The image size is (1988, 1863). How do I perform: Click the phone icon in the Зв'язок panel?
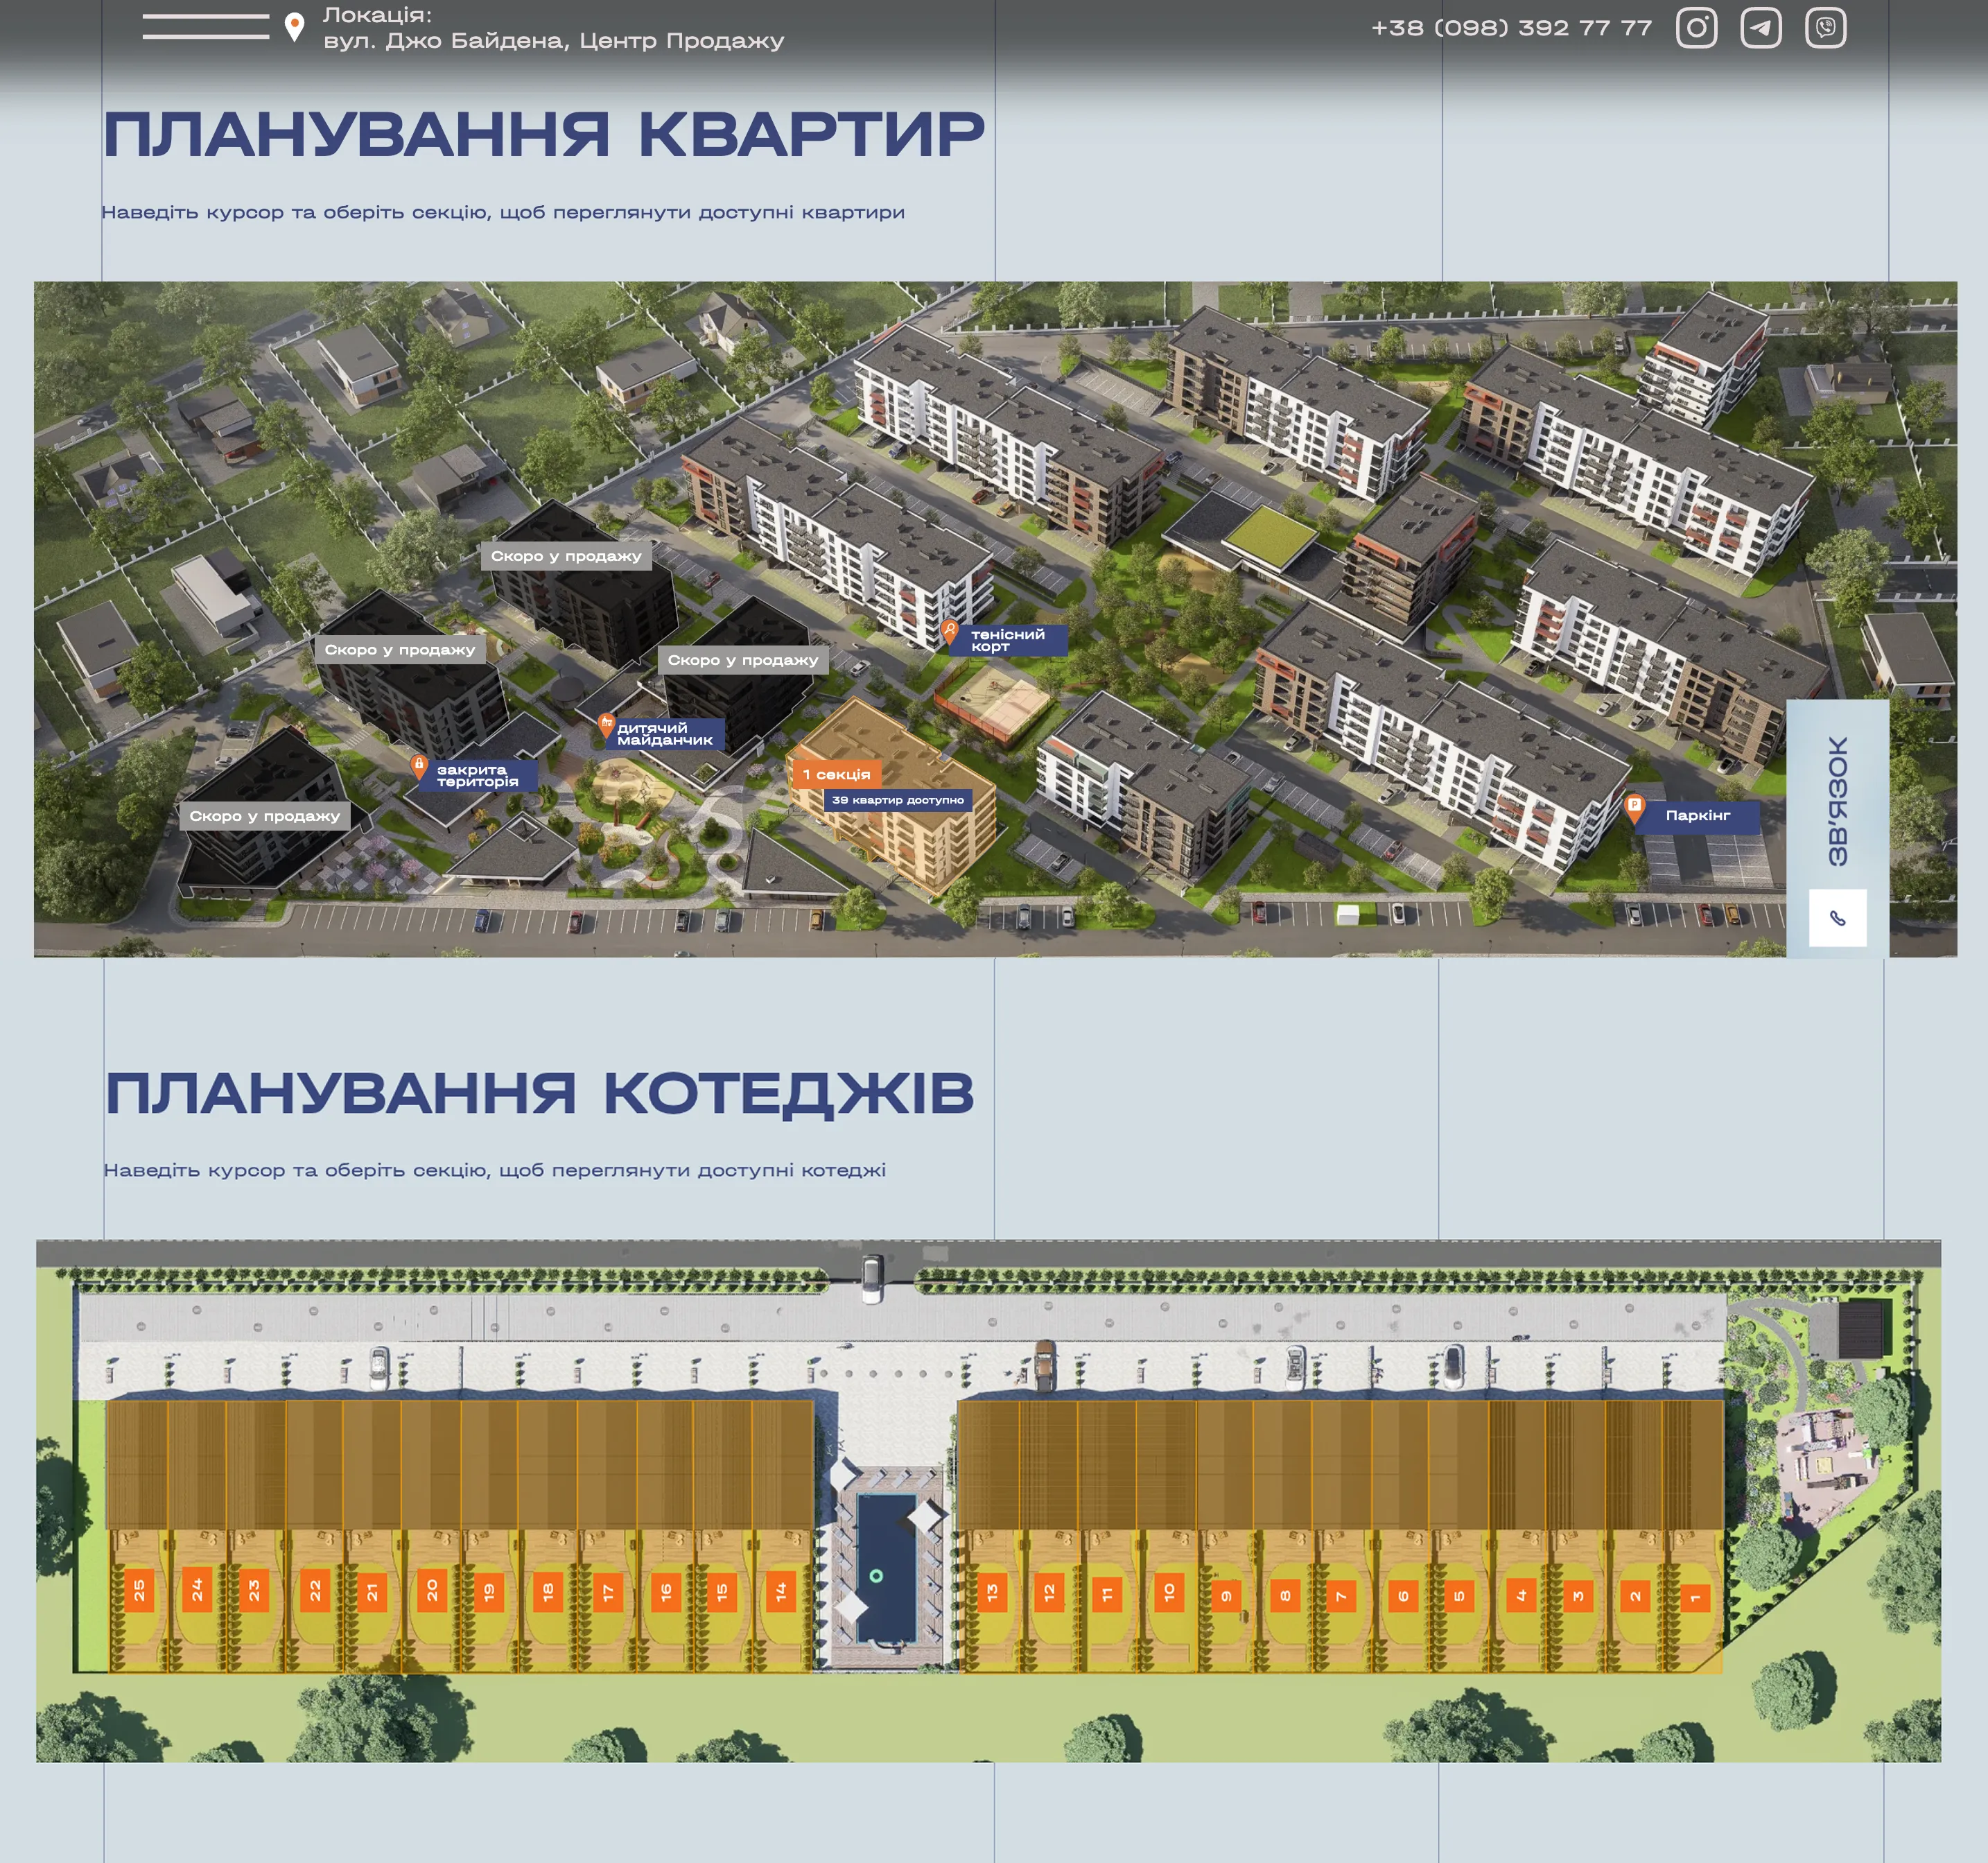[x=1837, y=917]
